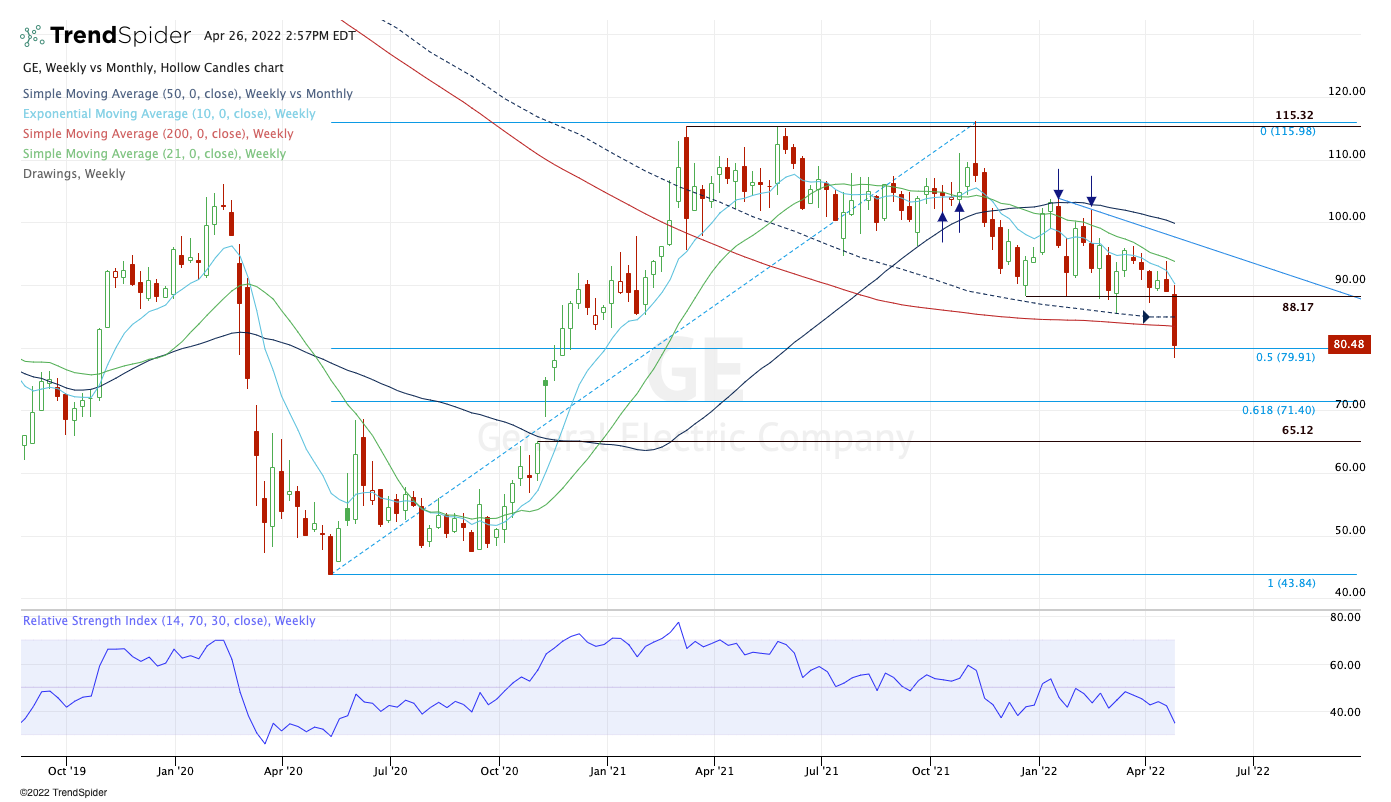Click the Apr '21 time axis label
This screenshot has height=802, width=1391.
click(714, 772)
